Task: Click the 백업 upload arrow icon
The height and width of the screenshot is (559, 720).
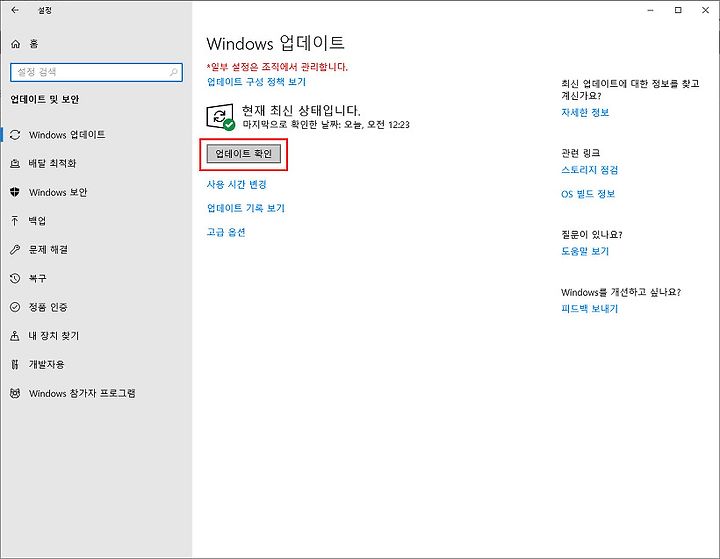Action: [x=15, y=221]
